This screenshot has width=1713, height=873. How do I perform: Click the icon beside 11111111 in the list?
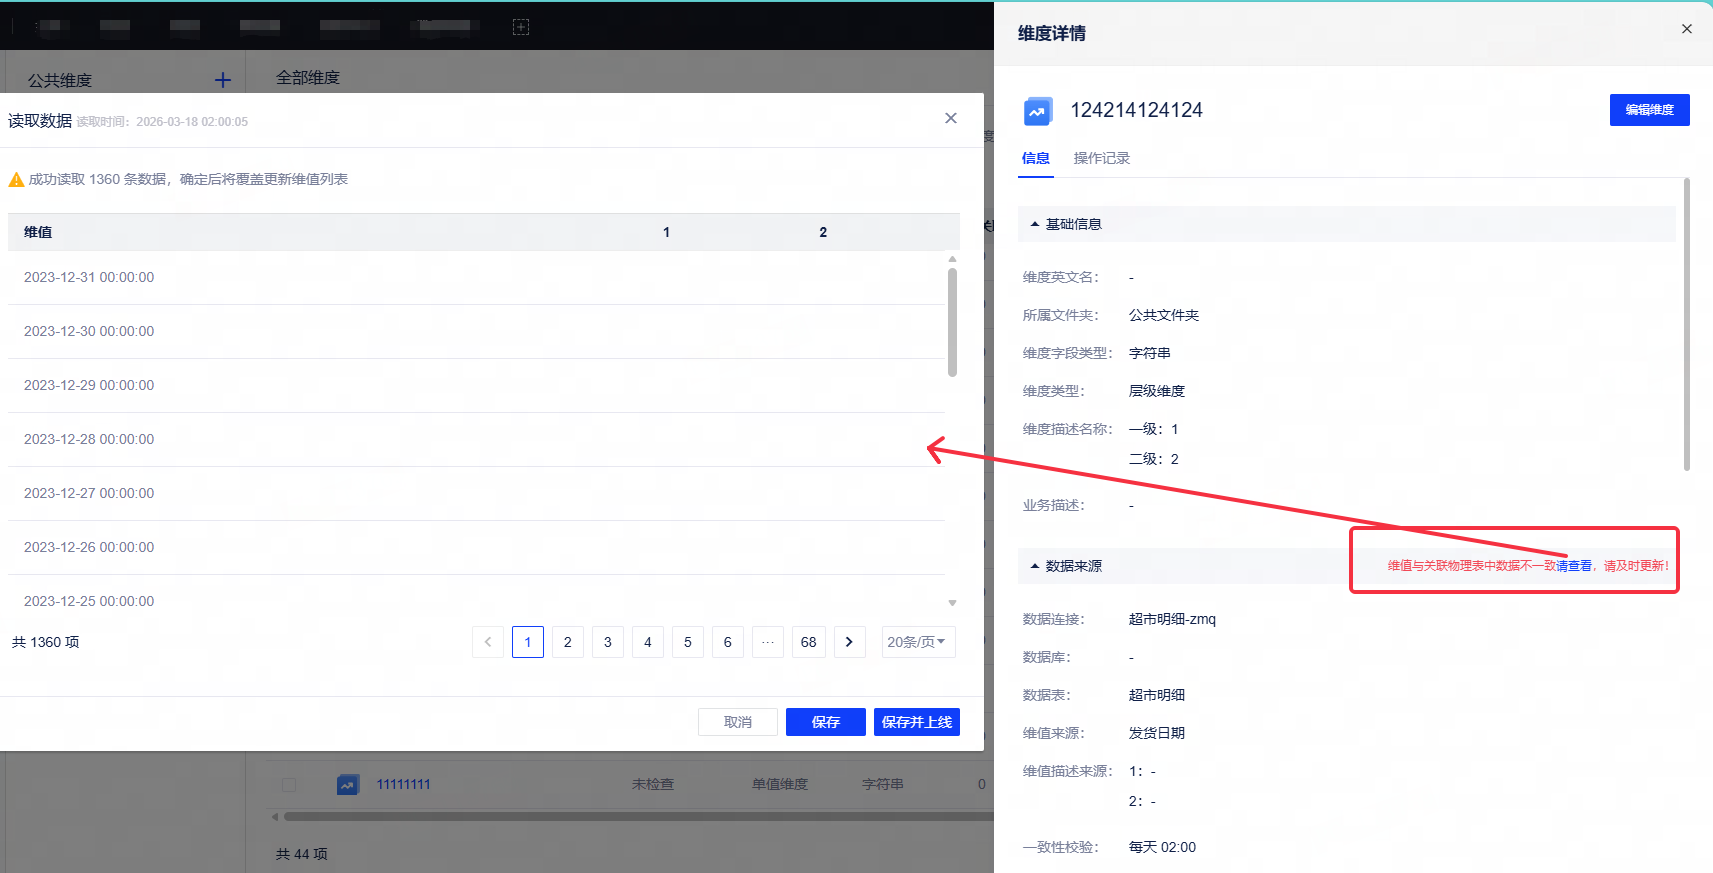point(348,785)
